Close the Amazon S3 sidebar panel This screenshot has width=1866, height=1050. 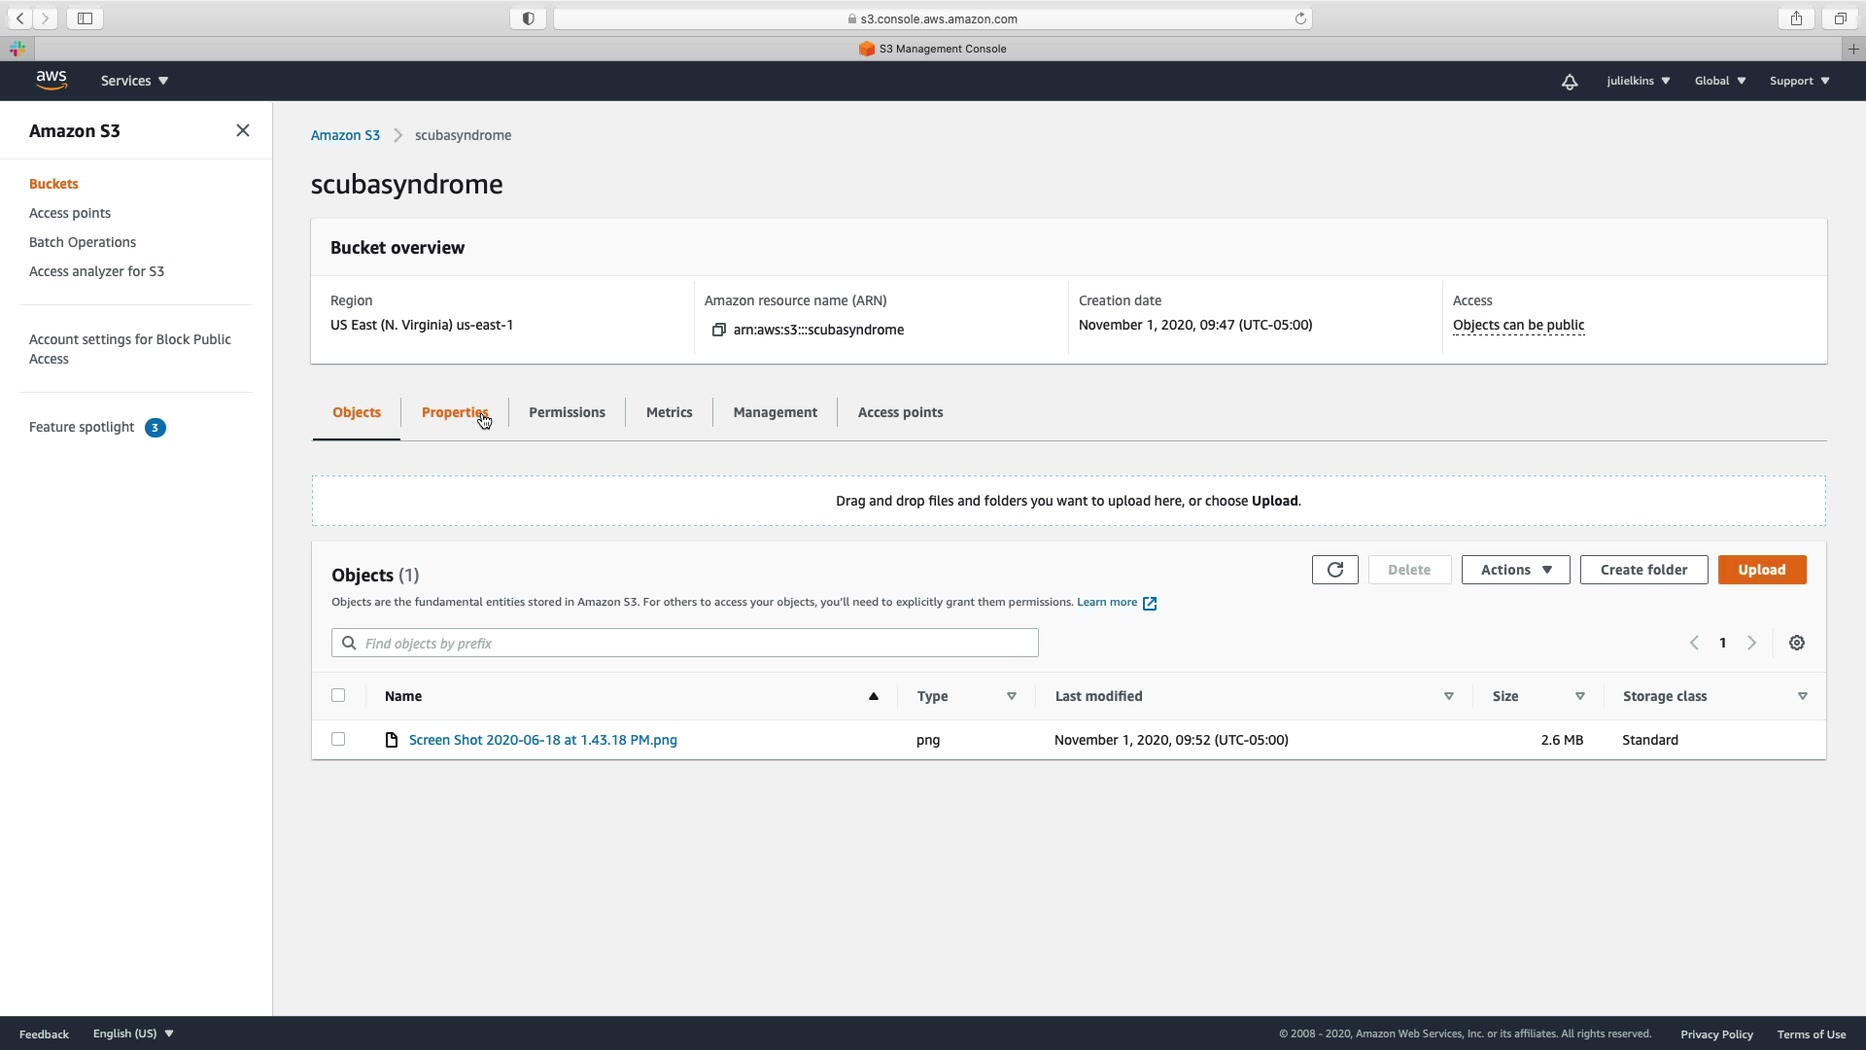[243, 131]
